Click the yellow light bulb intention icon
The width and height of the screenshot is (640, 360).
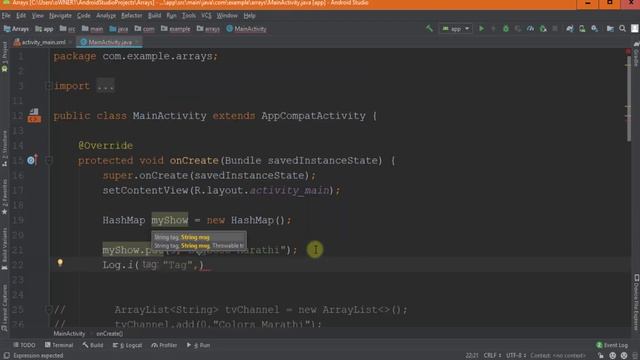tap(60, 262)
